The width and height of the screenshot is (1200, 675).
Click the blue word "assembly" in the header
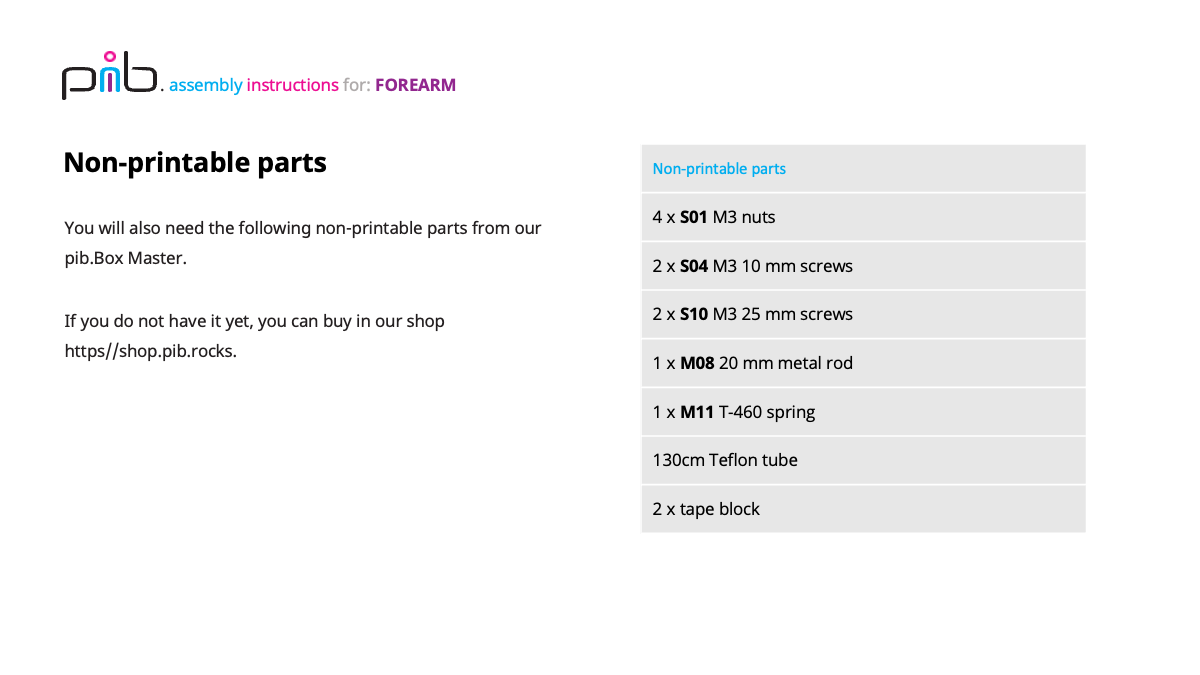coord(205,85)
